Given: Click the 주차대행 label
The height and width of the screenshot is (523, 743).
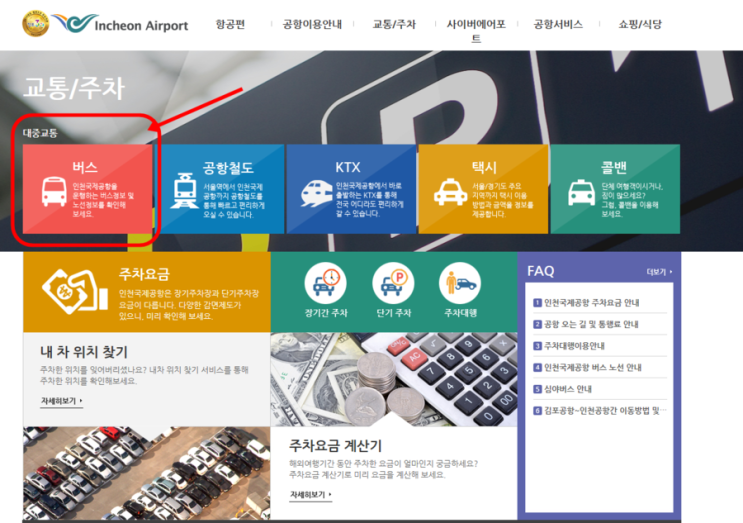Looking at the screenshot, I should [x=461, y=313].
